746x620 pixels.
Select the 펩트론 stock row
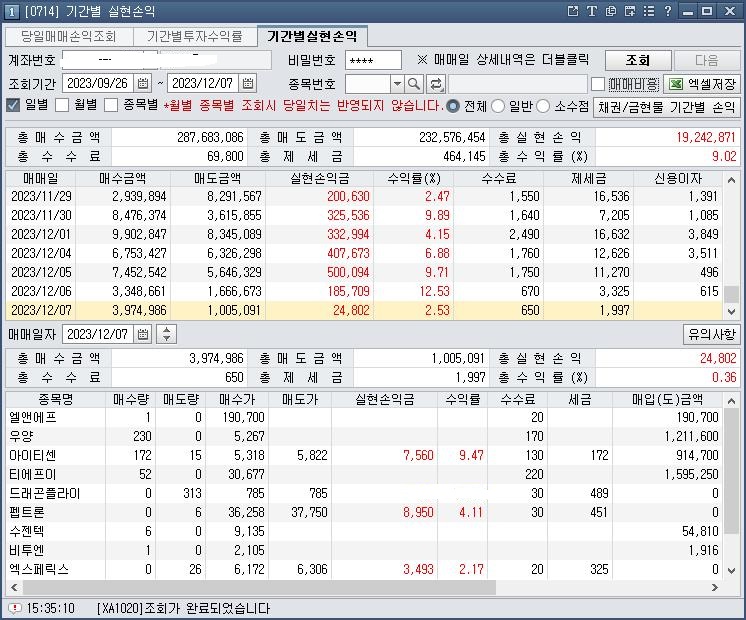coord(365,512)
